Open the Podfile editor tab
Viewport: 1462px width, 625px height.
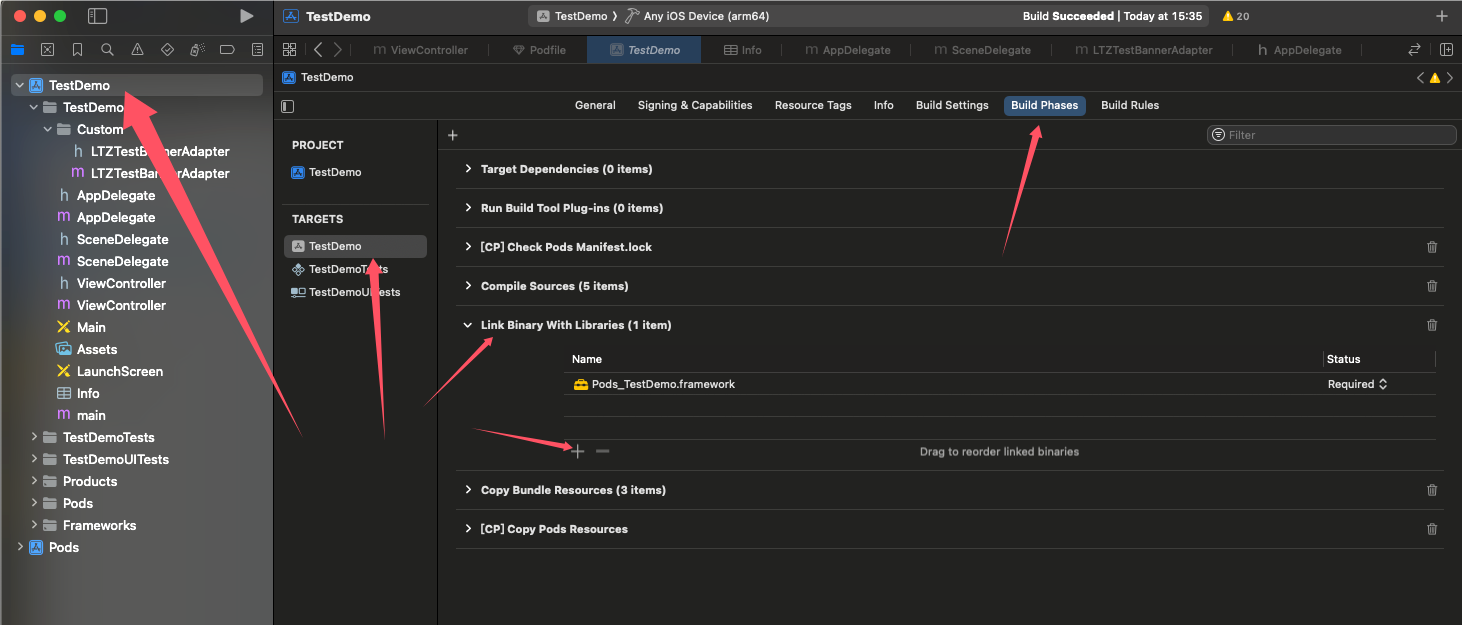tap(539, 50)
